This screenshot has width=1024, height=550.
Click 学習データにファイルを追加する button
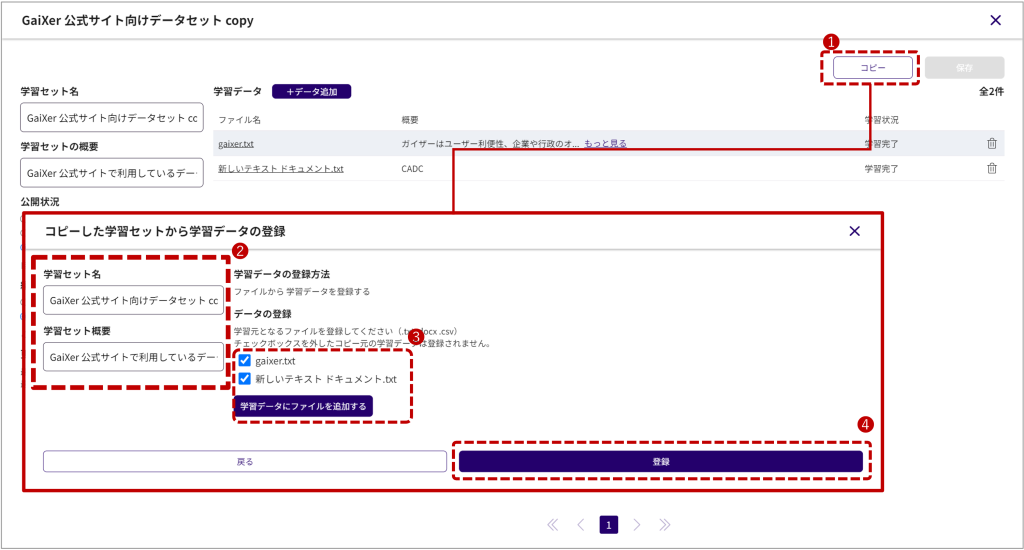click(x=303, y=406)
